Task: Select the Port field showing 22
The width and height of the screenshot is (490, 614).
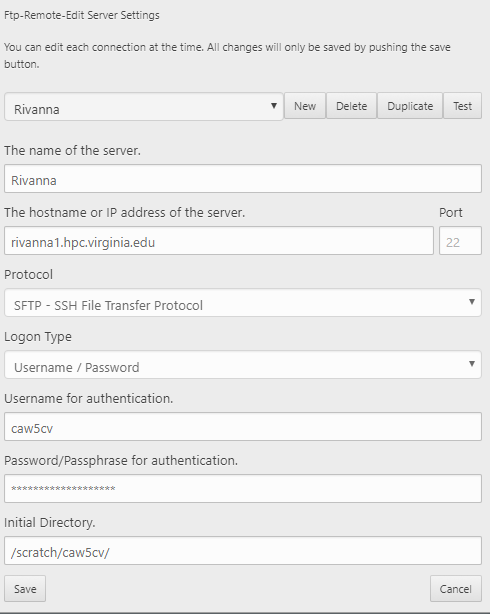Action: pyautogui.click(x=460, y=240)
